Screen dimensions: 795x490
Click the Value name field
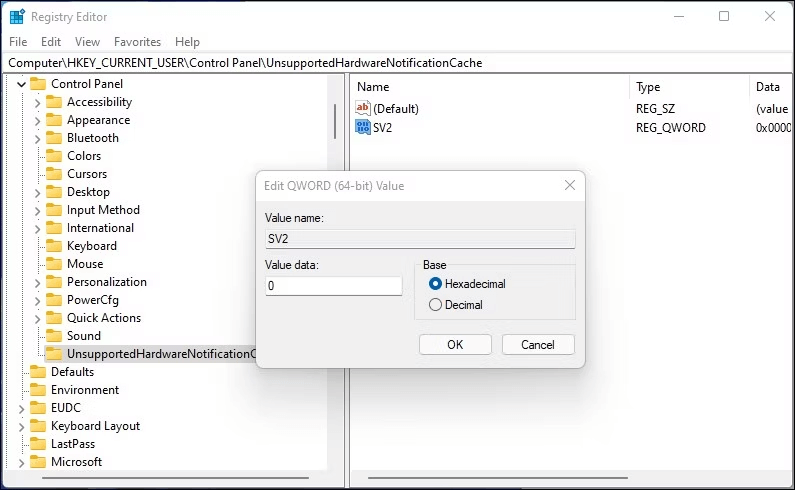(420, 239)
